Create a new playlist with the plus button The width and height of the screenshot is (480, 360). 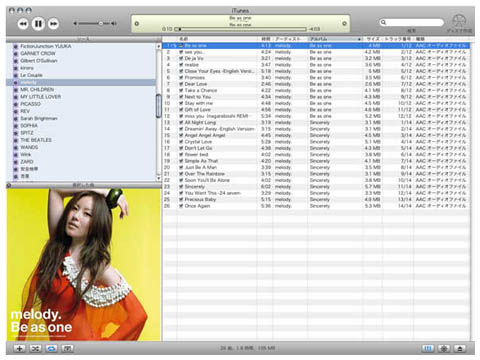click(x=19, y=349)
